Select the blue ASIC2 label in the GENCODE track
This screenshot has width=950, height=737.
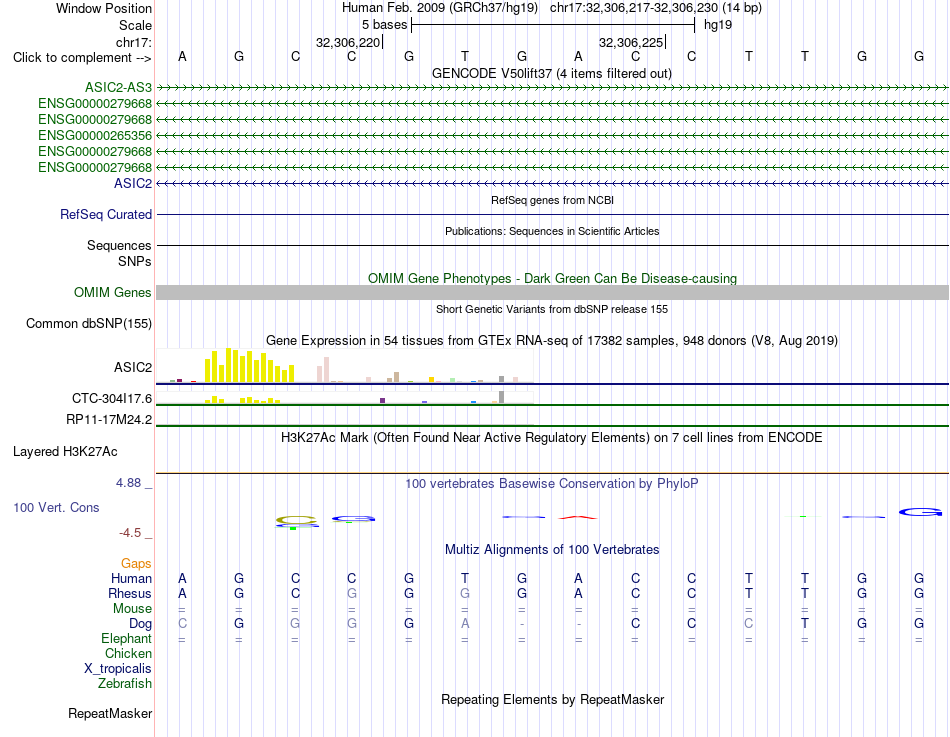click(133, 183)
